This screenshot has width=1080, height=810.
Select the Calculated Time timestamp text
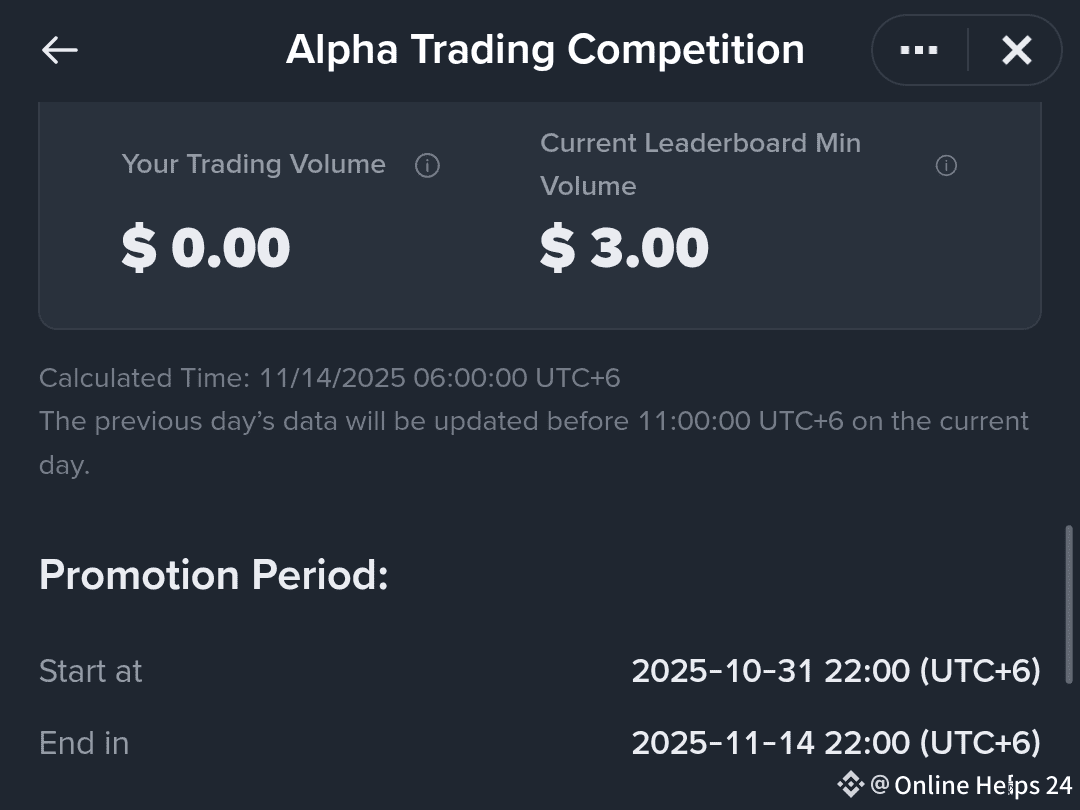coord(330,378)
